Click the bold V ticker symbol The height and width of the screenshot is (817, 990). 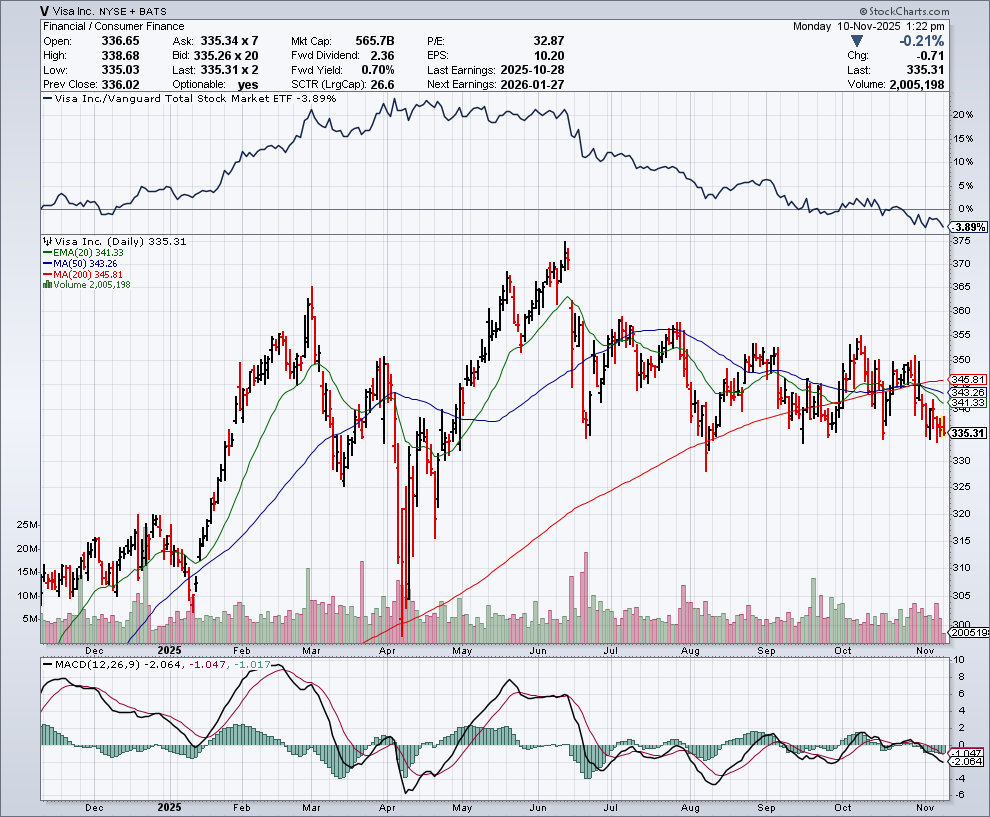46,11
